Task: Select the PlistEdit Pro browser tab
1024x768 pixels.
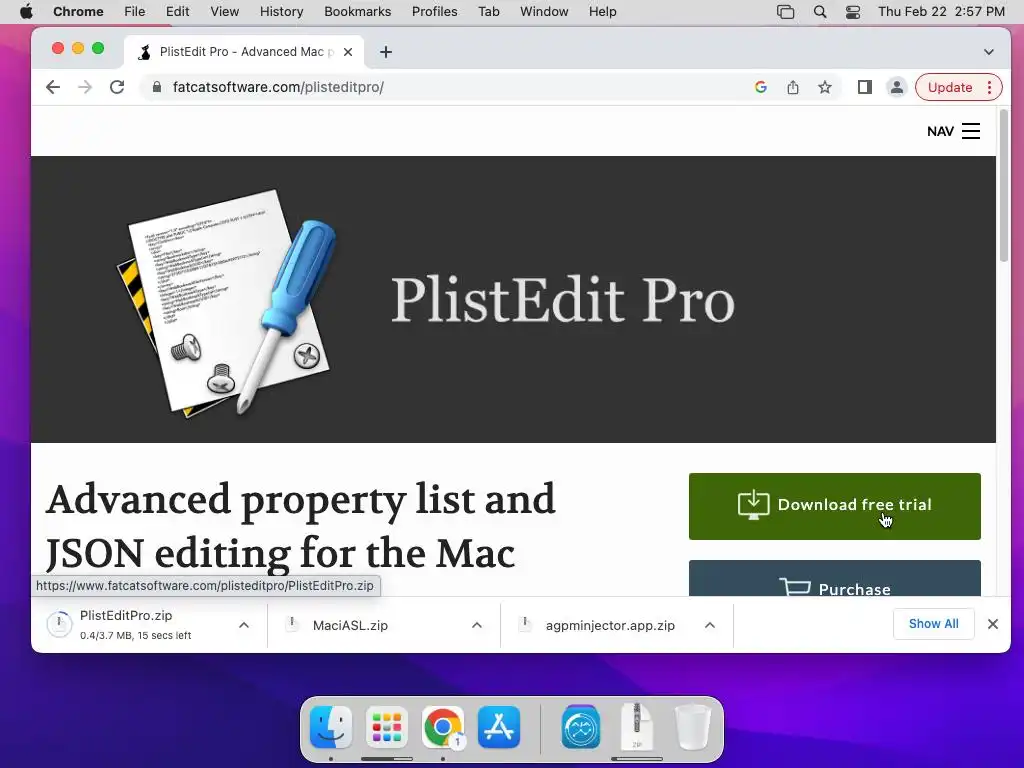Action: [x=243, y=52]
